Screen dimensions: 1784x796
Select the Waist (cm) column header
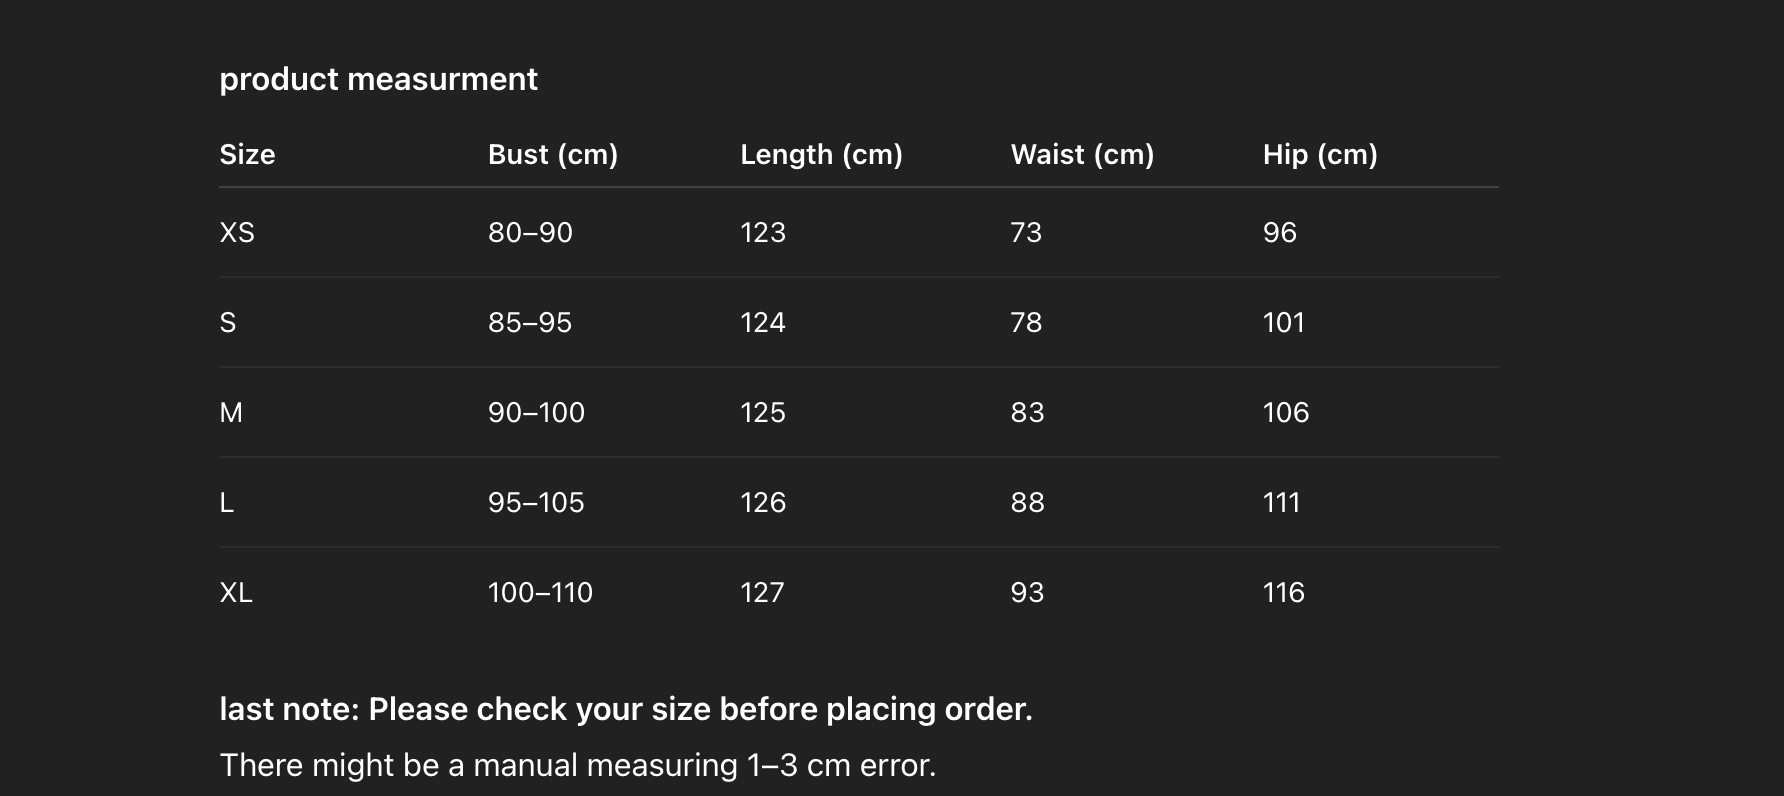(1082, 154)
